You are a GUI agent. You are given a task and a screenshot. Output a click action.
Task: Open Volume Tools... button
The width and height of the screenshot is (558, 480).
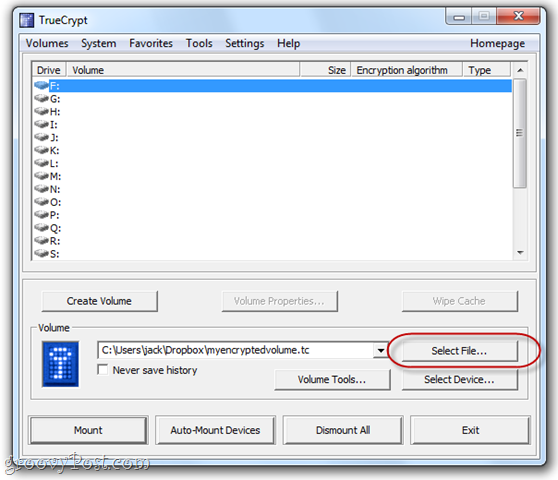332,380
